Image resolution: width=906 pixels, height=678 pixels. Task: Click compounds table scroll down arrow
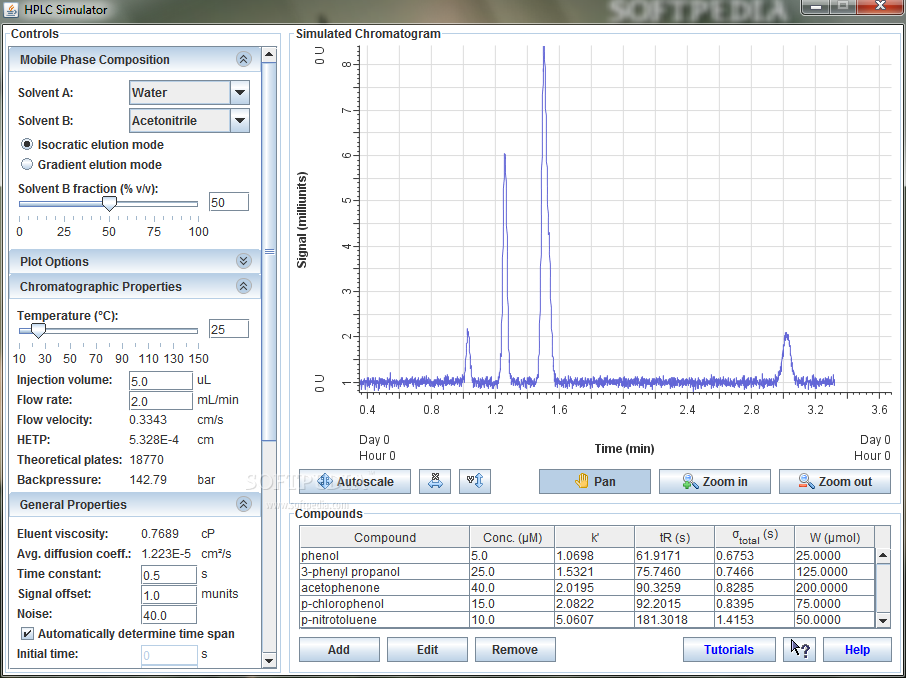coord(883,620)
